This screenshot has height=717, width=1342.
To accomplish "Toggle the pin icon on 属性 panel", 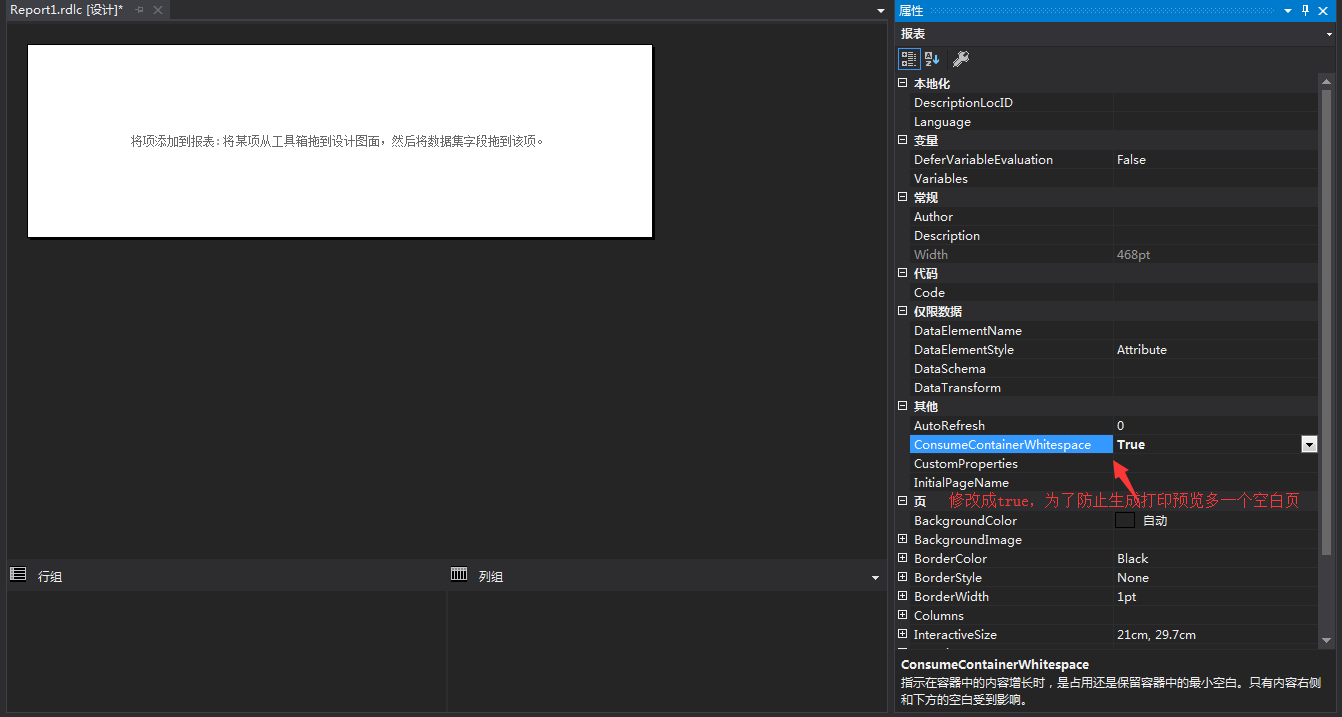I will (x=1308, y=10).
